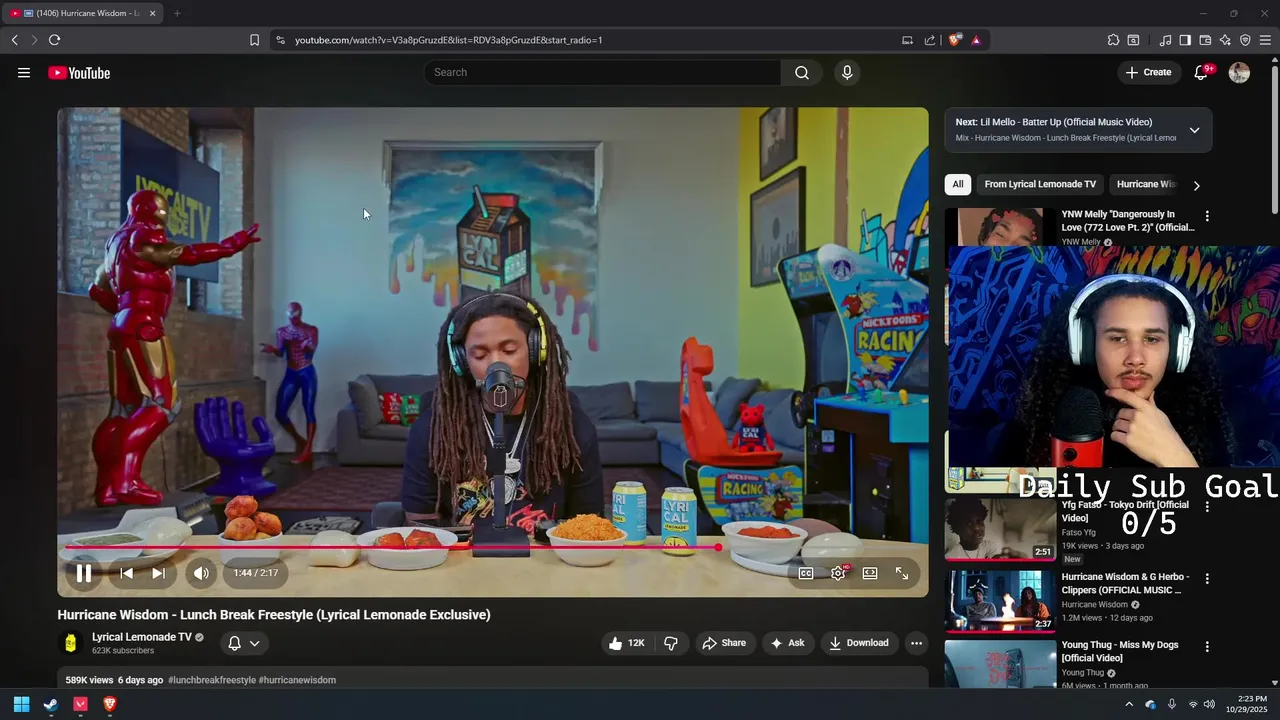The width and height of the screenshot is (1280, 720).
Task: Go to YouTube home via logo
Action: click(x=79, y=73)
